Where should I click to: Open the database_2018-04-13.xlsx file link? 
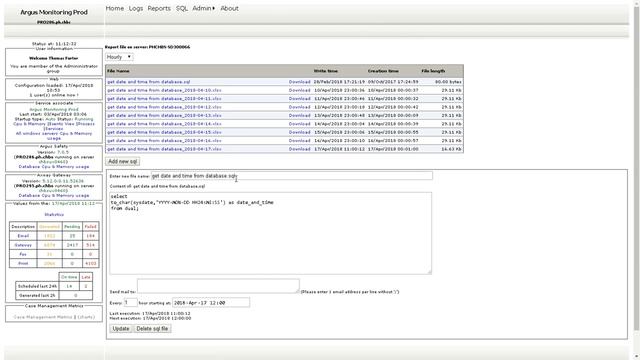pyautogui.click(x=164, y=116)
